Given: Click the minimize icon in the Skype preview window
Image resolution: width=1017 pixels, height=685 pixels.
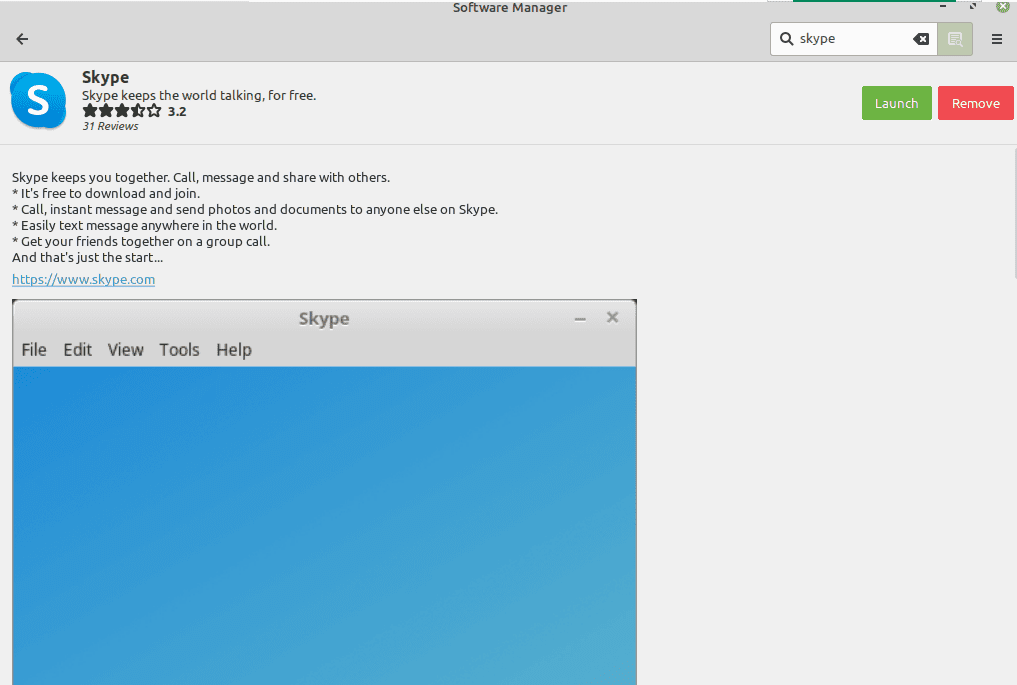Looking at the screenshot, I should pos(580,318).
